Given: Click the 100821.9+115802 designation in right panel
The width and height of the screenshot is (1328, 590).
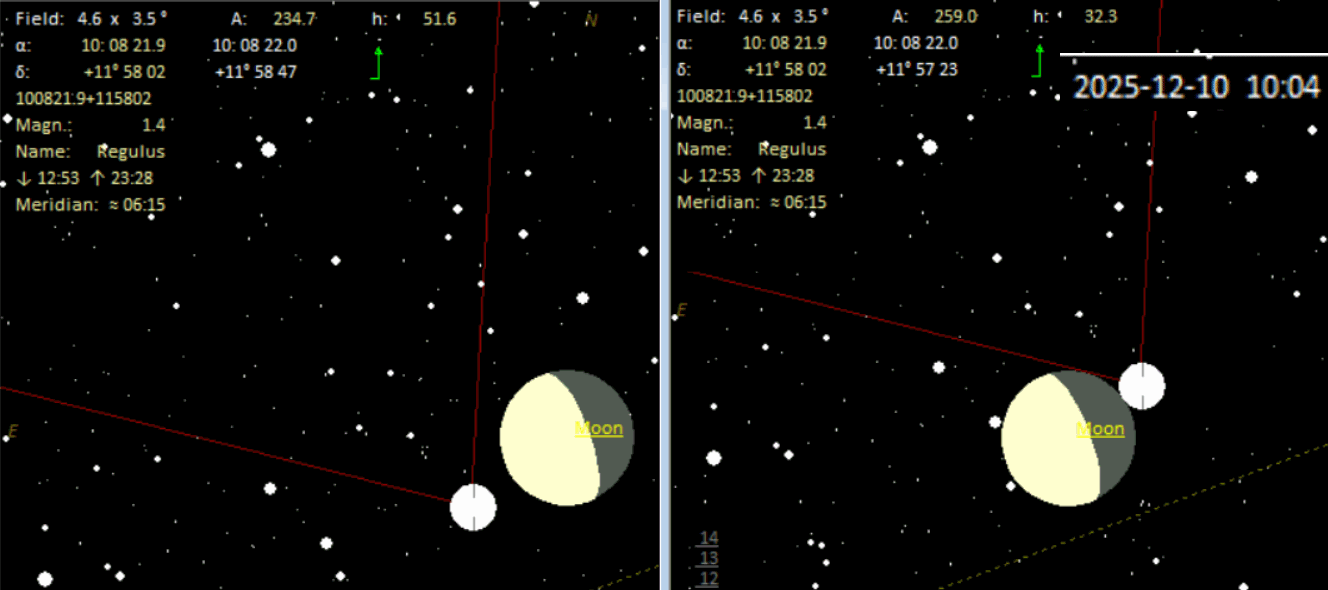Looking at the screenshot, I should tap(744, 96).
